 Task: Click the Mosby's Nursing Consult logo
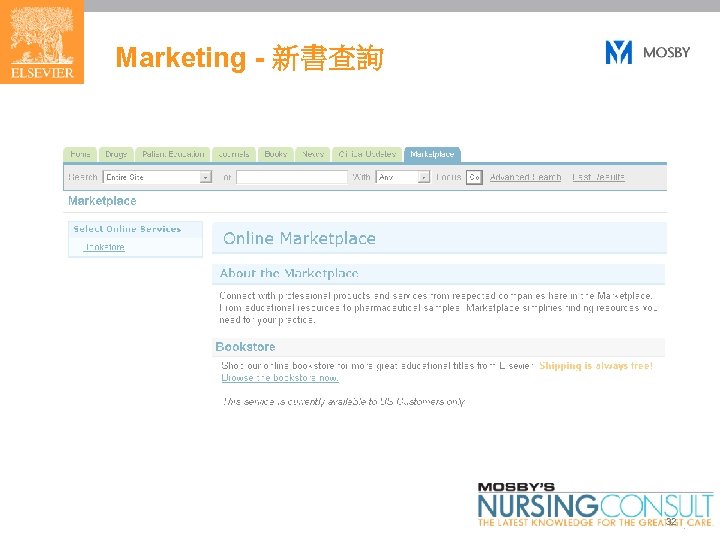596,505
